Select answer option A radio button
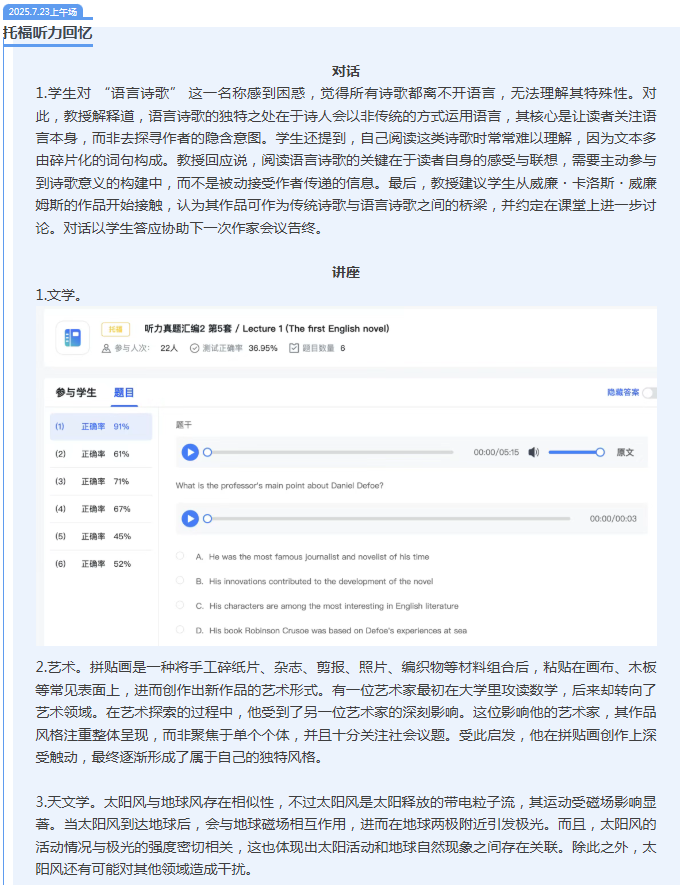 point(180,556)
